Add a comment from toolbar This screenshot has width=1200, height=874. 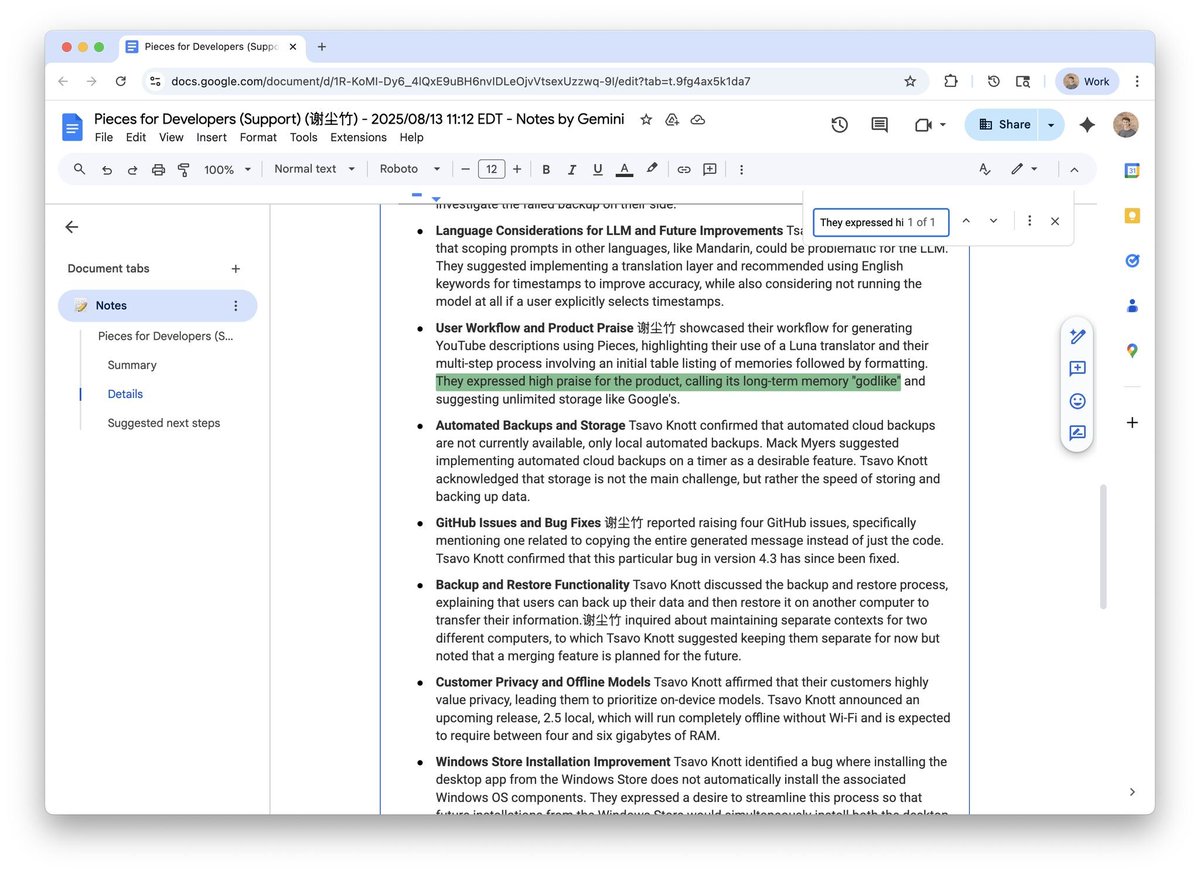pyautogui.click(x=710, y=170)
